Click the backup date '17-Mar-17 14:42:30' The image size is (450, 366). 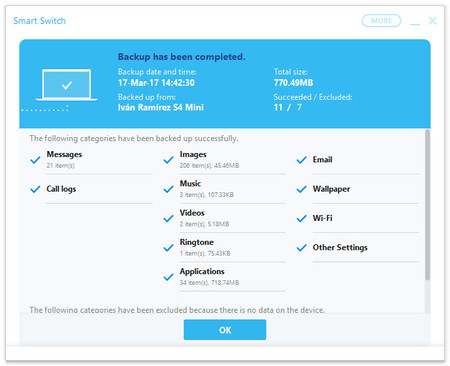coord(156,83)
